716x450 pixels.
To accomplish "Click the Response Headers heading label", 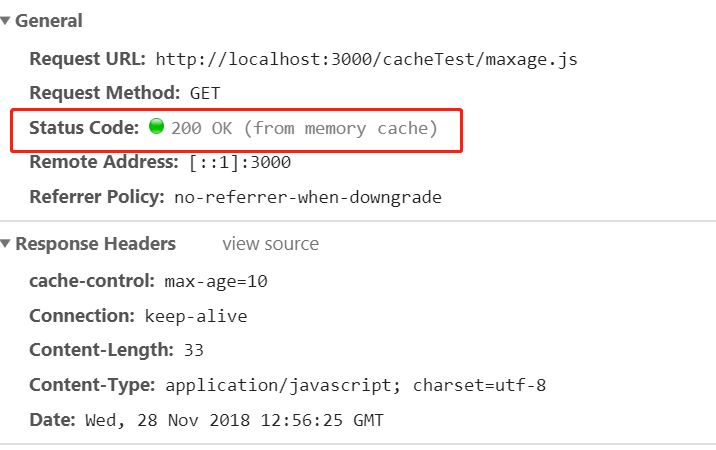I will (95, 244).
